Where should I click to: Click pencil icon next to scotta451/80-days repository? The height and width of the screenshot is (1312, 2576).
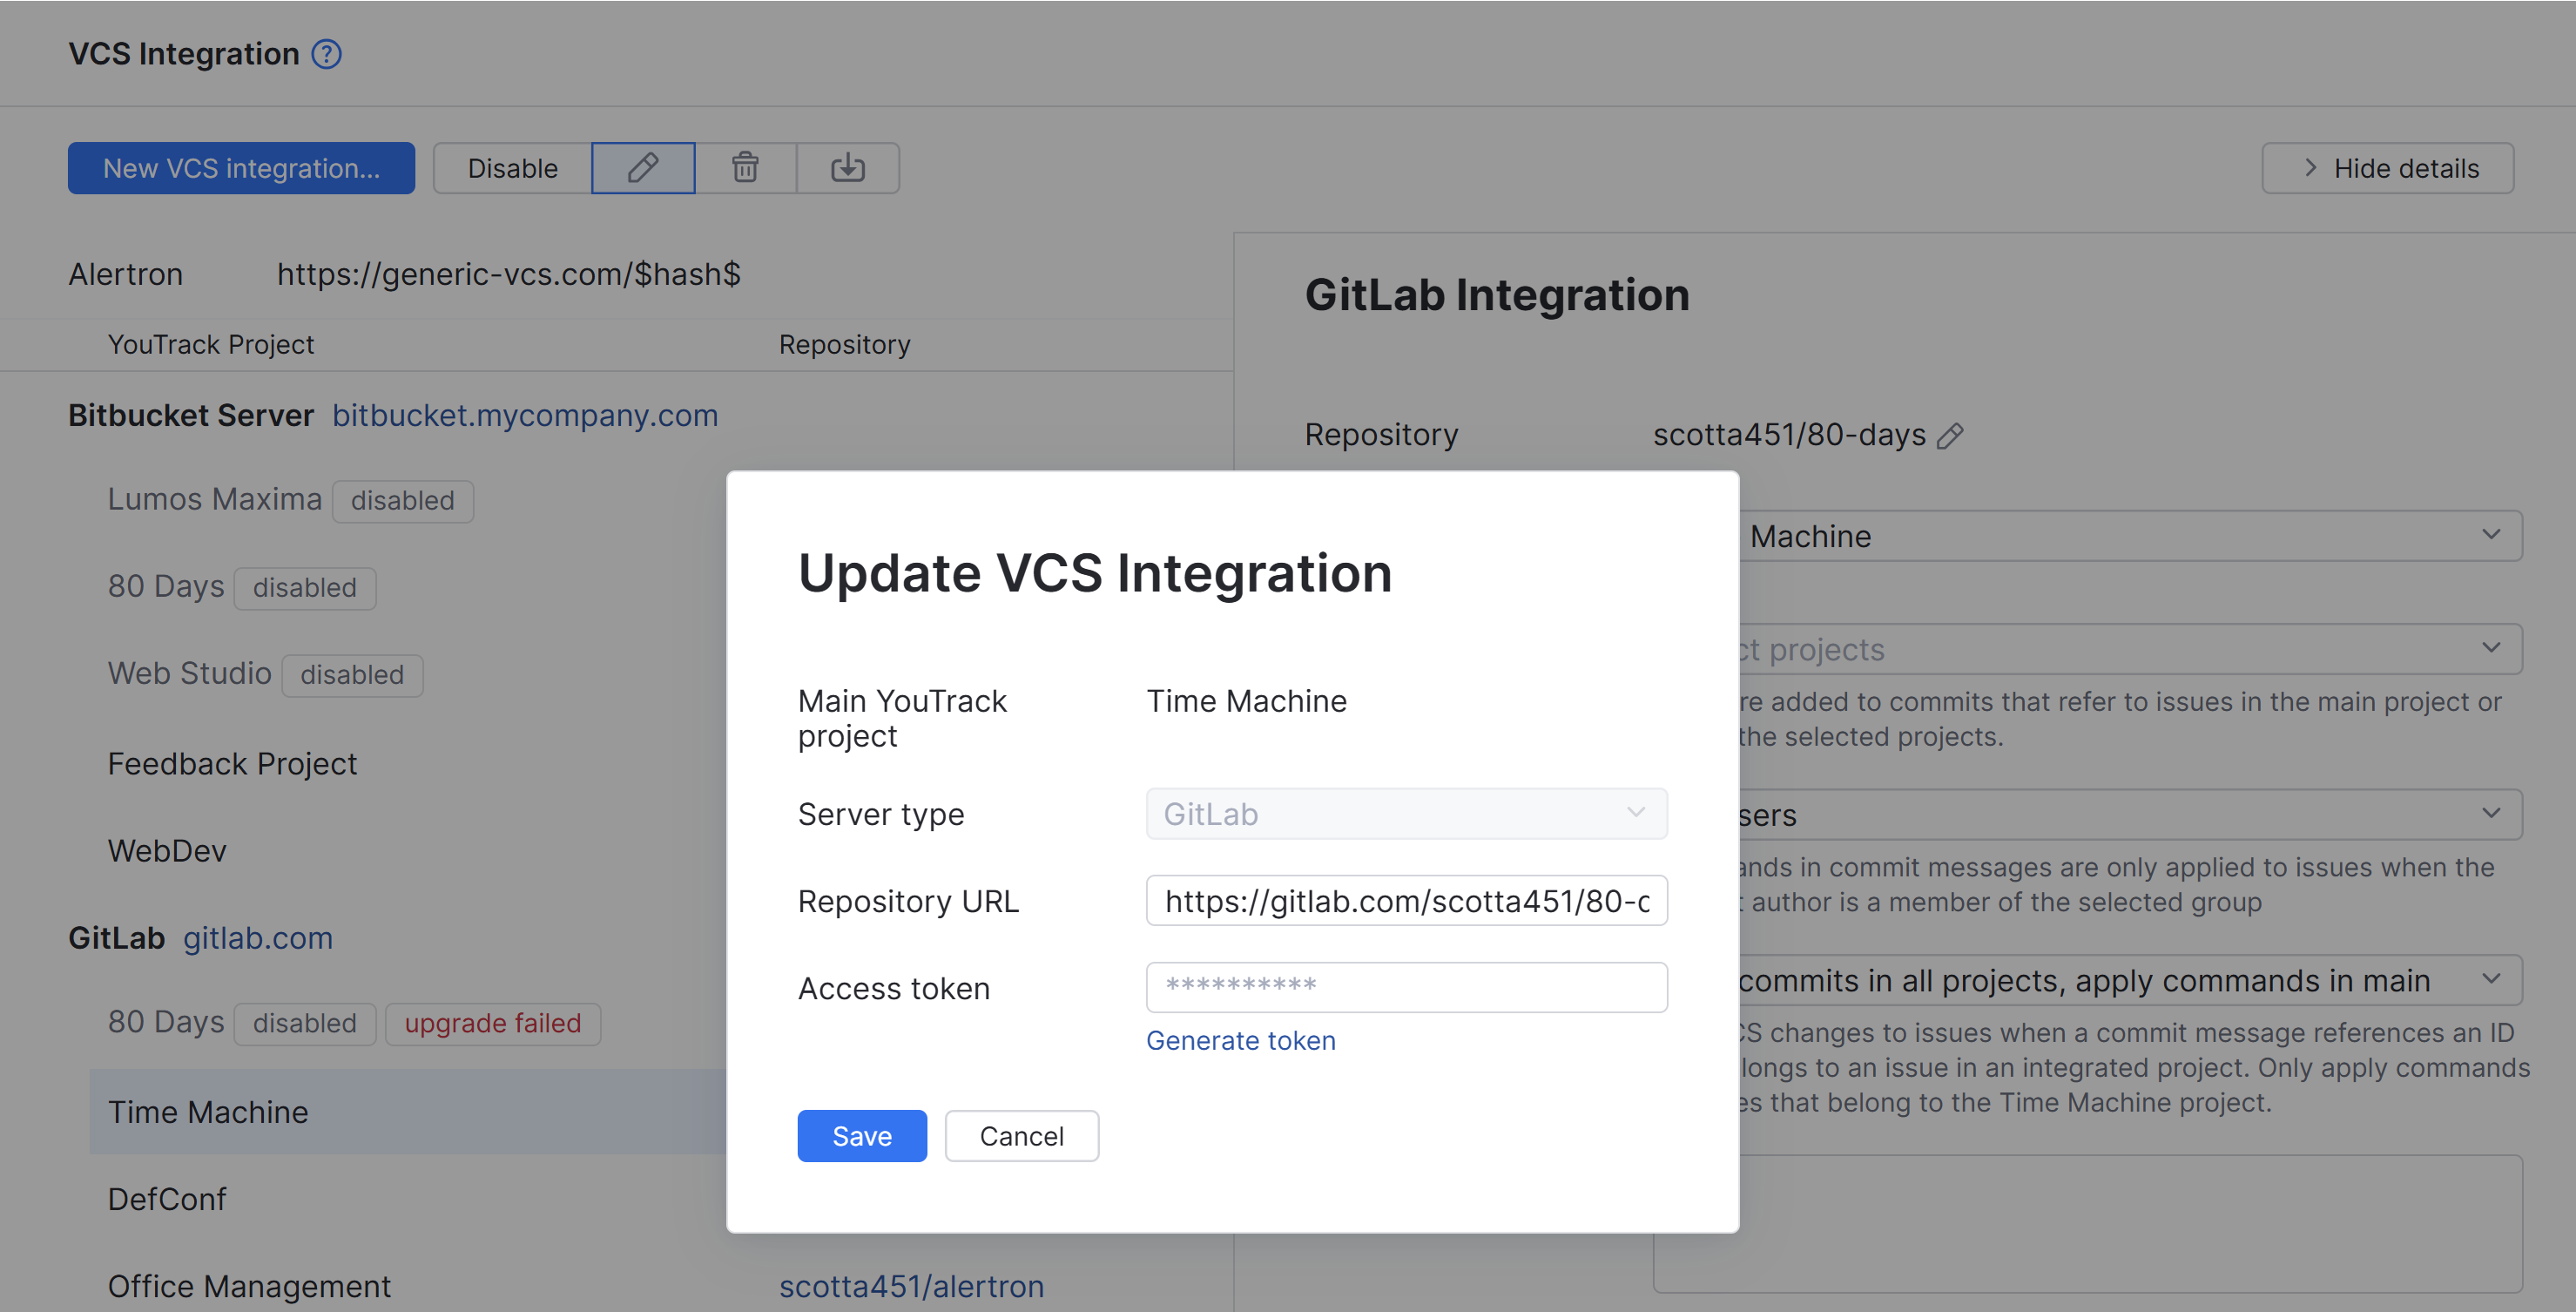point(1950,436)
